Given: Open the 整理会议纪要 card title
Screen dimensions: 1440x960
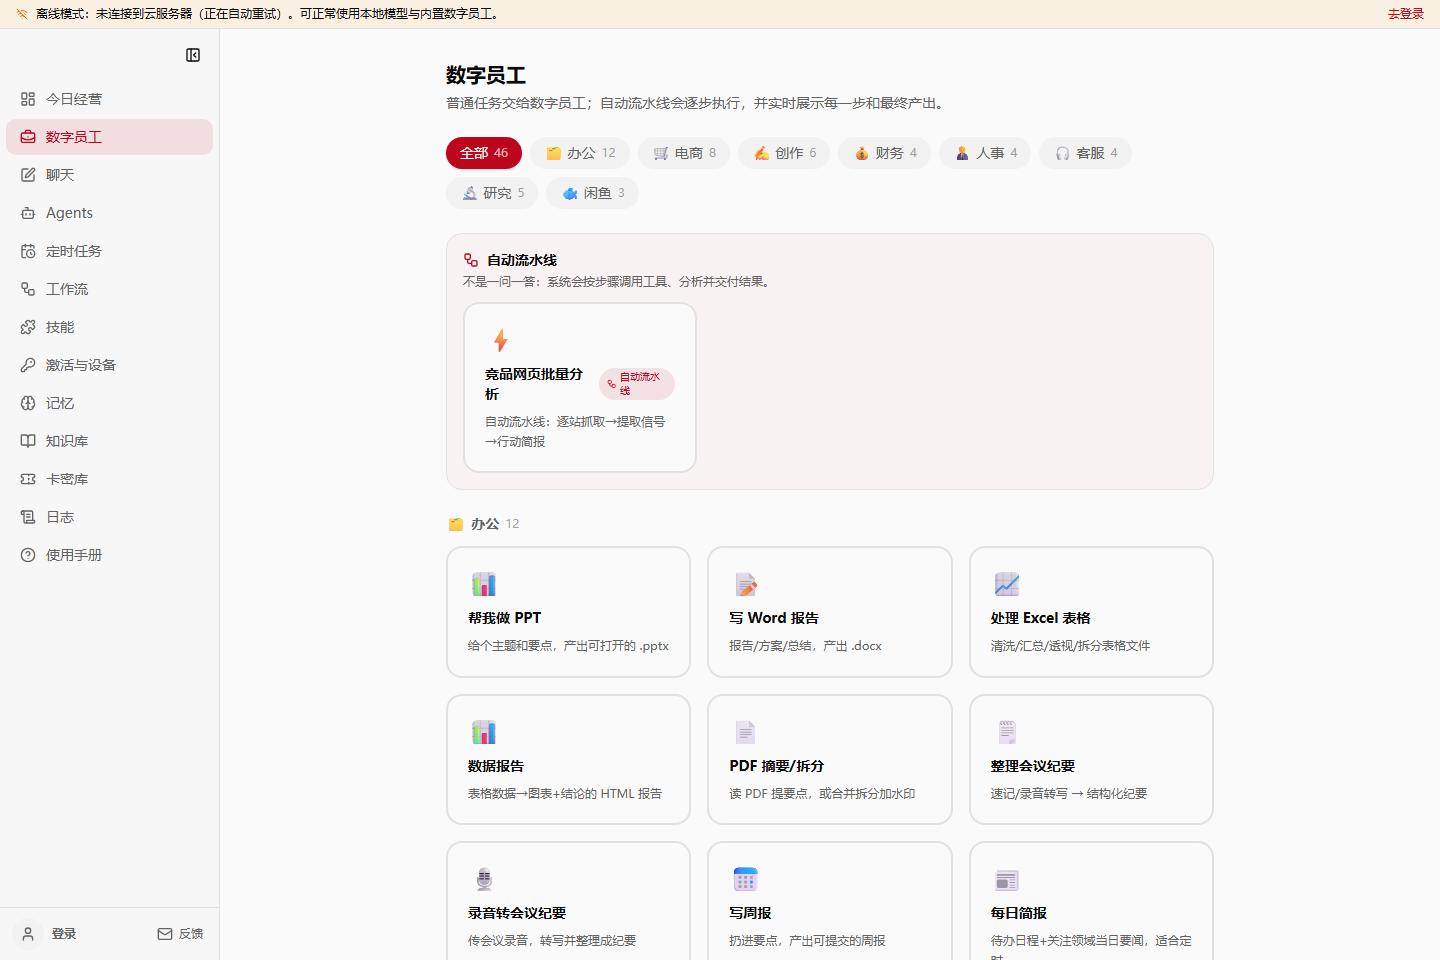Looking at the screenshot, I should [x=1033, y=766].
